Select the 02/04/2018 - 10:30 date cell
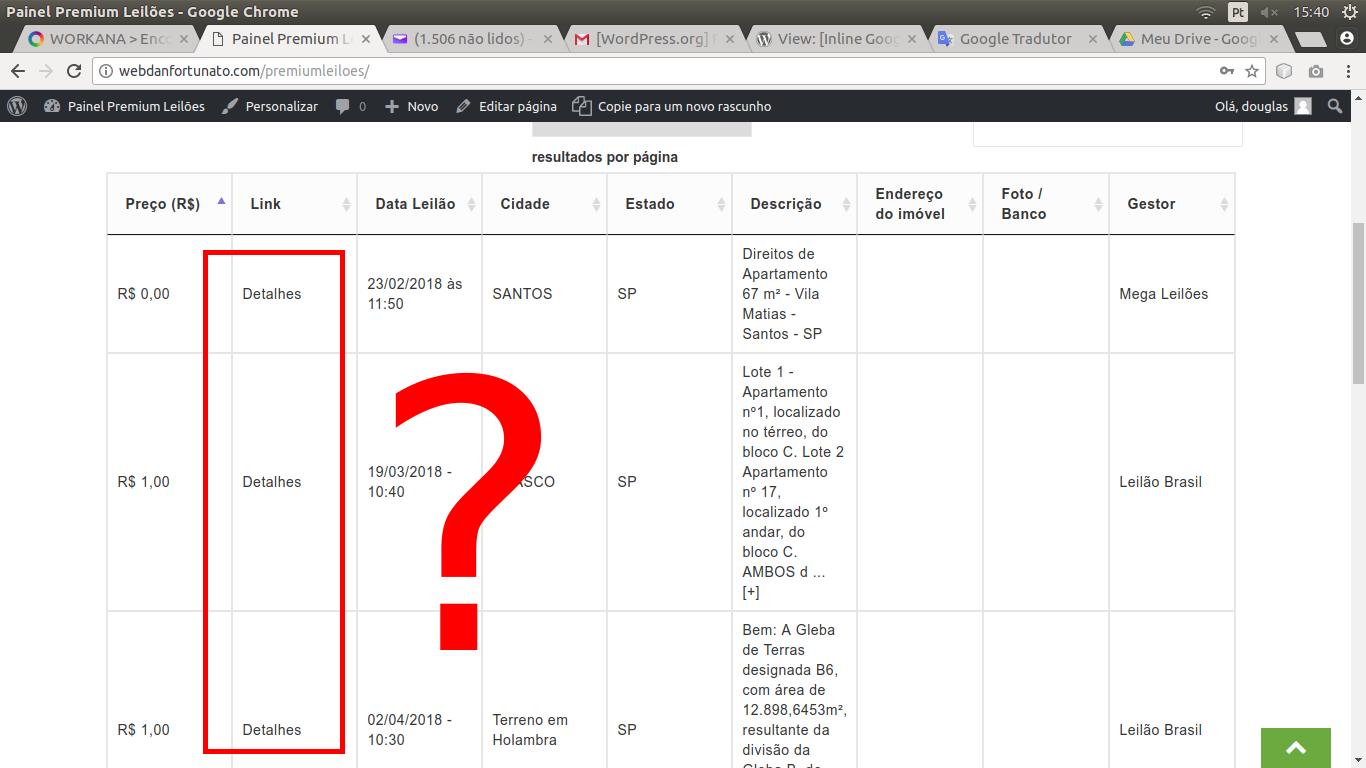Image resolution: width=1366 pixels, height=768 pixels. click(x=420, y=690)
